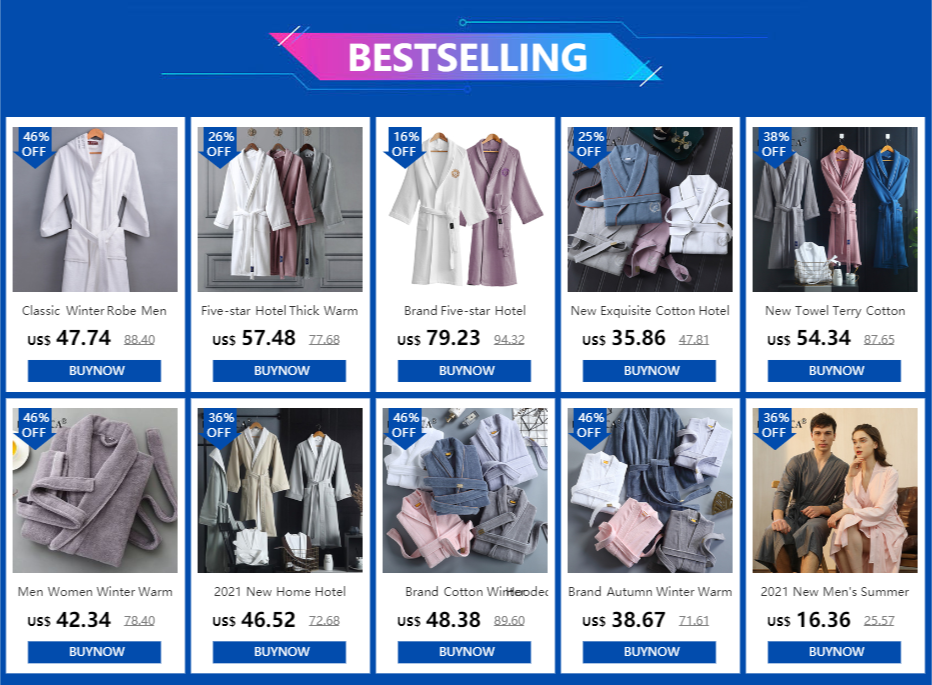This screenshot has height=685, width=932.
Task: Click 46% OFF badge on Brand Autumn Winter Warm
Action: click(590, 428)
